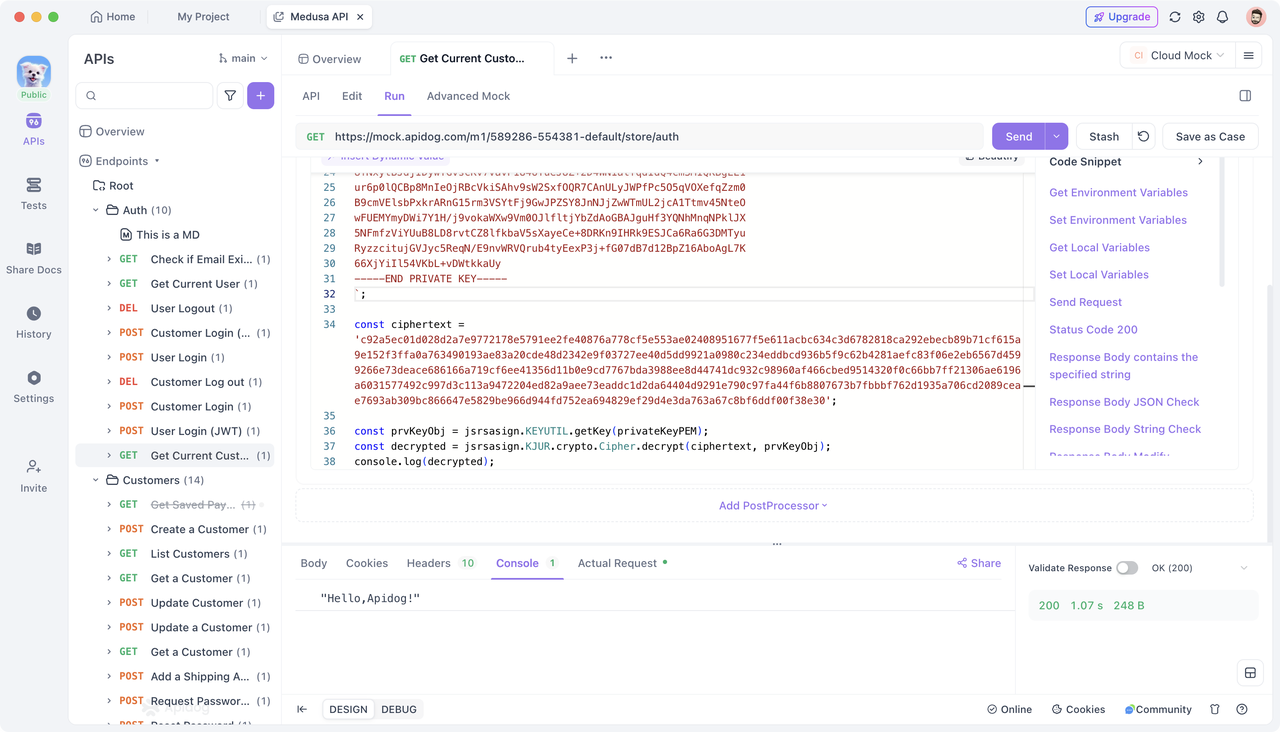
Task: Open the Cookies response tab
Action: coord(367,563)
